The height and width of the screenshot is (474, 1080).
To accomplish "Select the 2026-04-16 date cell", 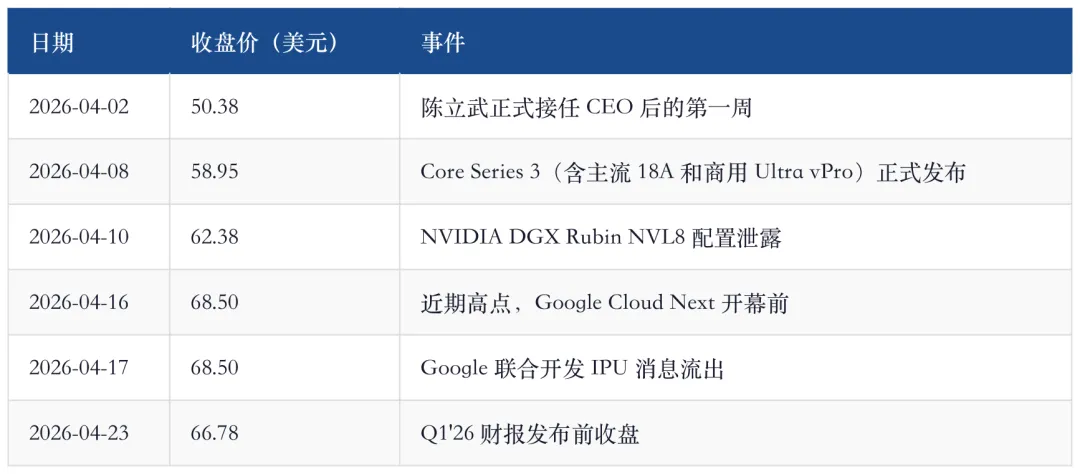I will click(x=89, y=302).
